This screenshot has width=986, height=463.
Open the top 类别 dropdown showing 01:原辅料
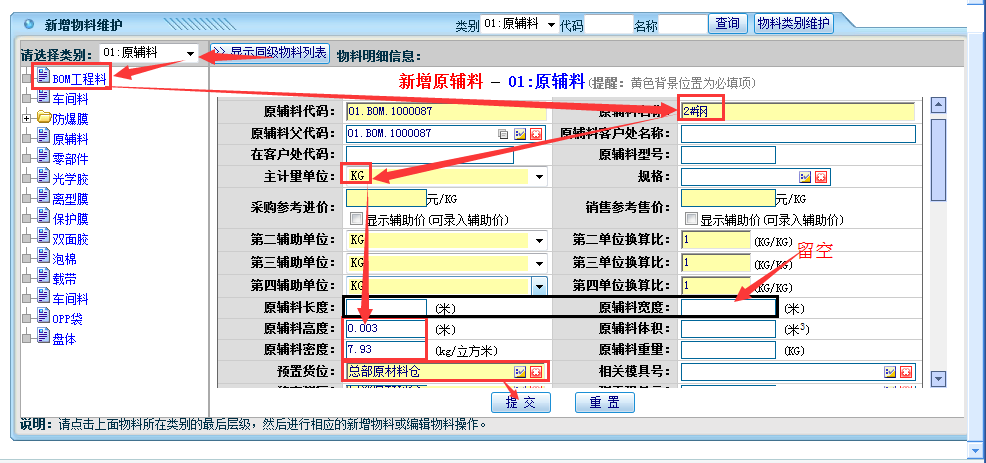519,25
